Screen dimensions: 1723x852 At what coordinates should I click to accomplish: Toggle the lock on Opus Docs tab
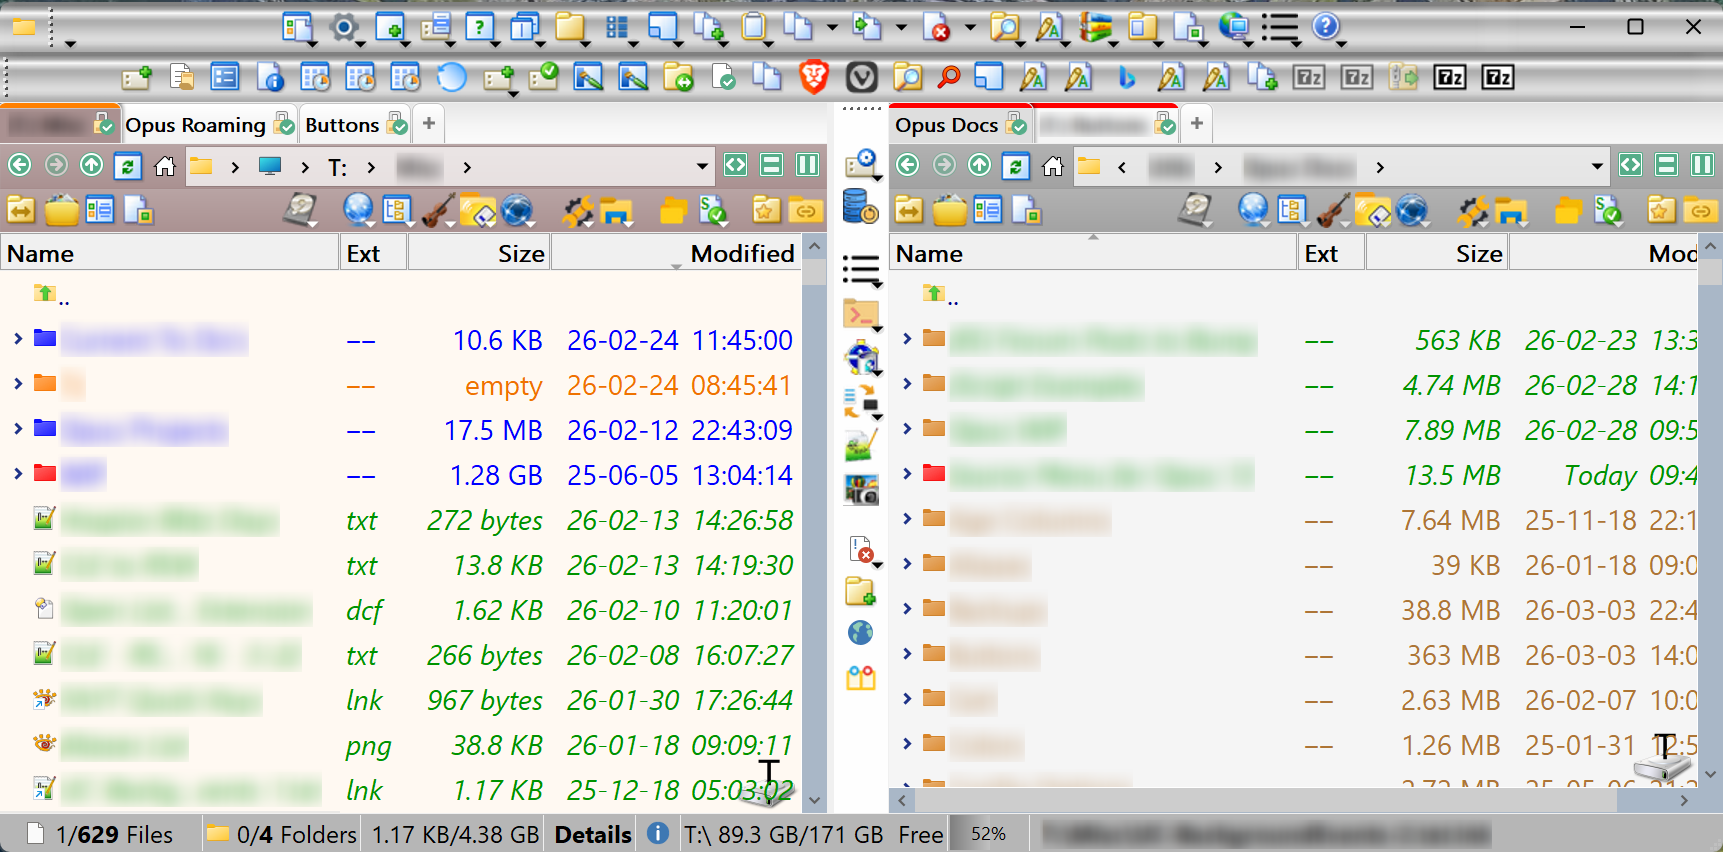[1017, 125]
